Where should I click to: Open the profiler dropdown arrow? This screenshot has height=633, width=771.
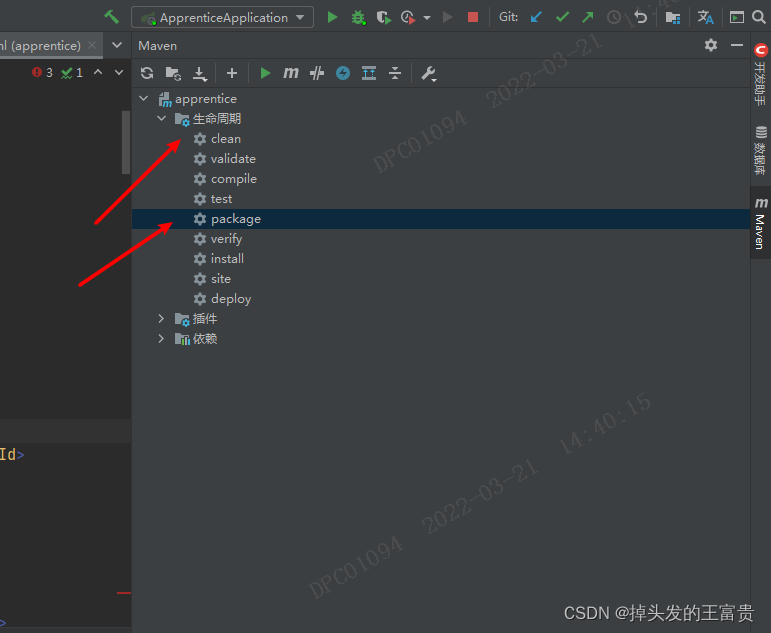tap(427, 18)
